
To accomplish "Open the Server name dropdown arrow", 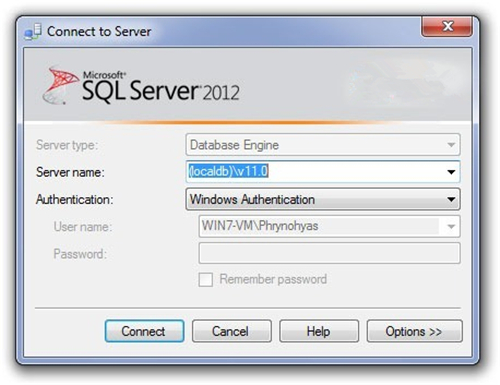I will 451,172.
